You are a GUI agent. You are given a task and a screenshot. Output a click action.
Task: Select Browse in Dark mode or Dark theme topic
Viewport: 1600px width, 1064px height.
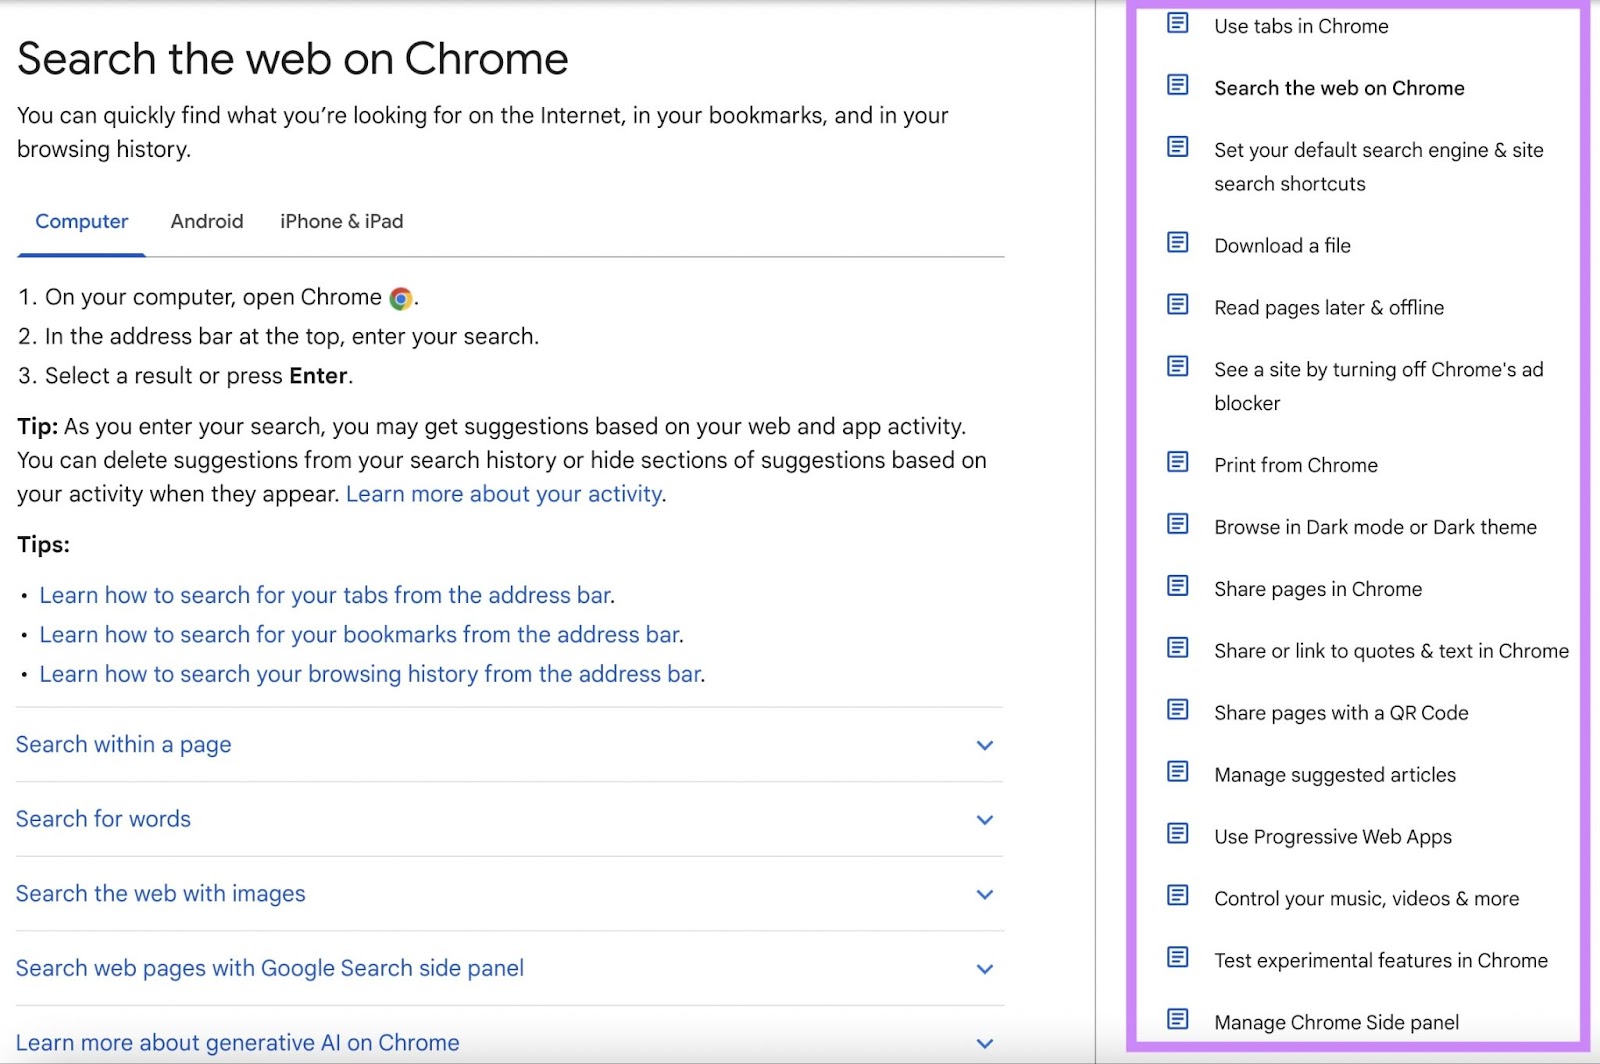(1375, 527)
